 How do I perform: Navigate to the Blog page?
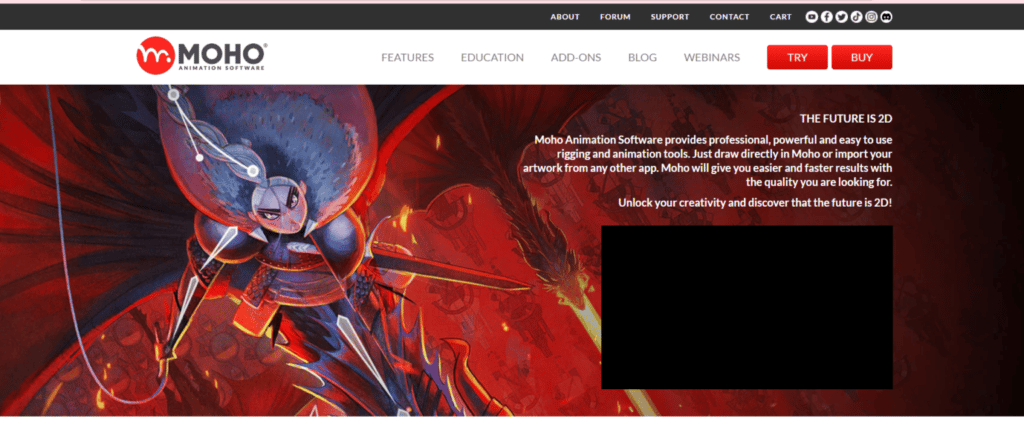click(642, 58)
